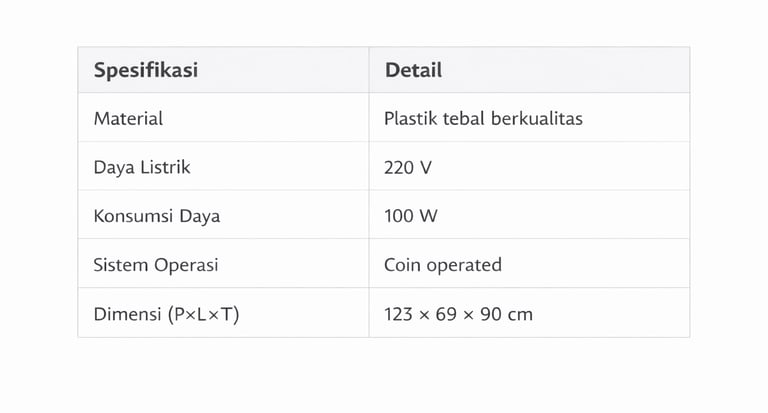Image resolution: width=768 pixels, height=413 pixels.
Task: Click the word Plastik
Action: [x=410, y=119]
